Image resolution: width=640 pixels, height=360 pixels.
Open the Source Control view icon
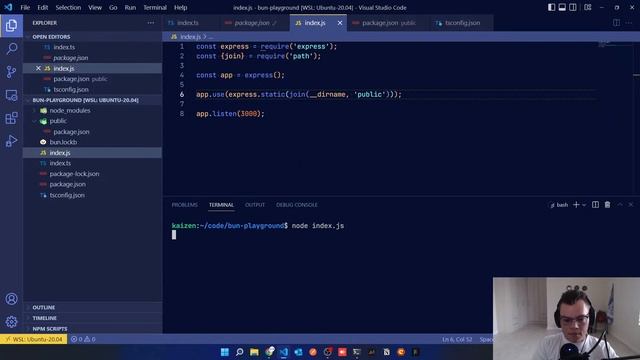(x=11, y=72)
